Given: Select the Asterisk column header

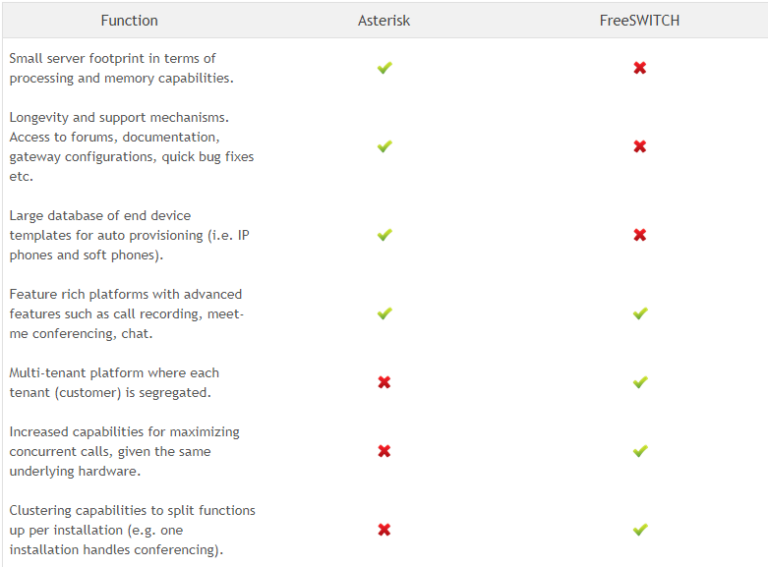Looking at the screenshot, I should (384, 20).
